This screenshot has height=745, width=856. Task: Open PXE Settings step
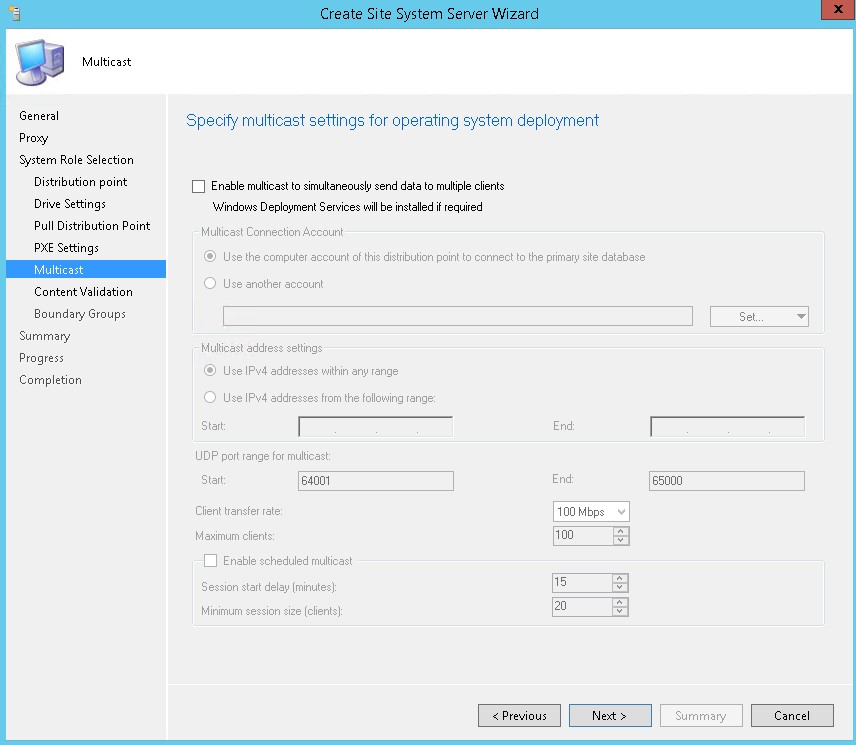(x=67, y=248)
